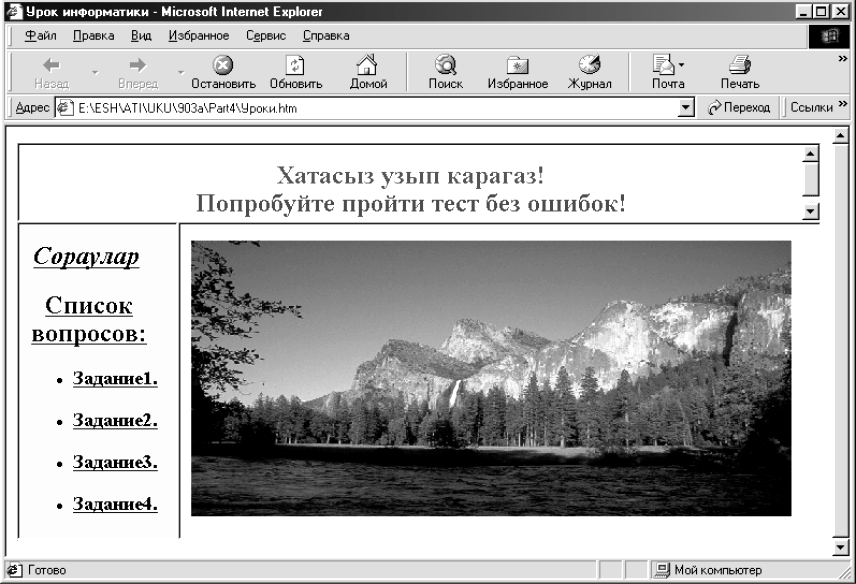The height and width of the screenshot is (584, 856).
Task: Open the Справка menu
Action: (326, 36)
